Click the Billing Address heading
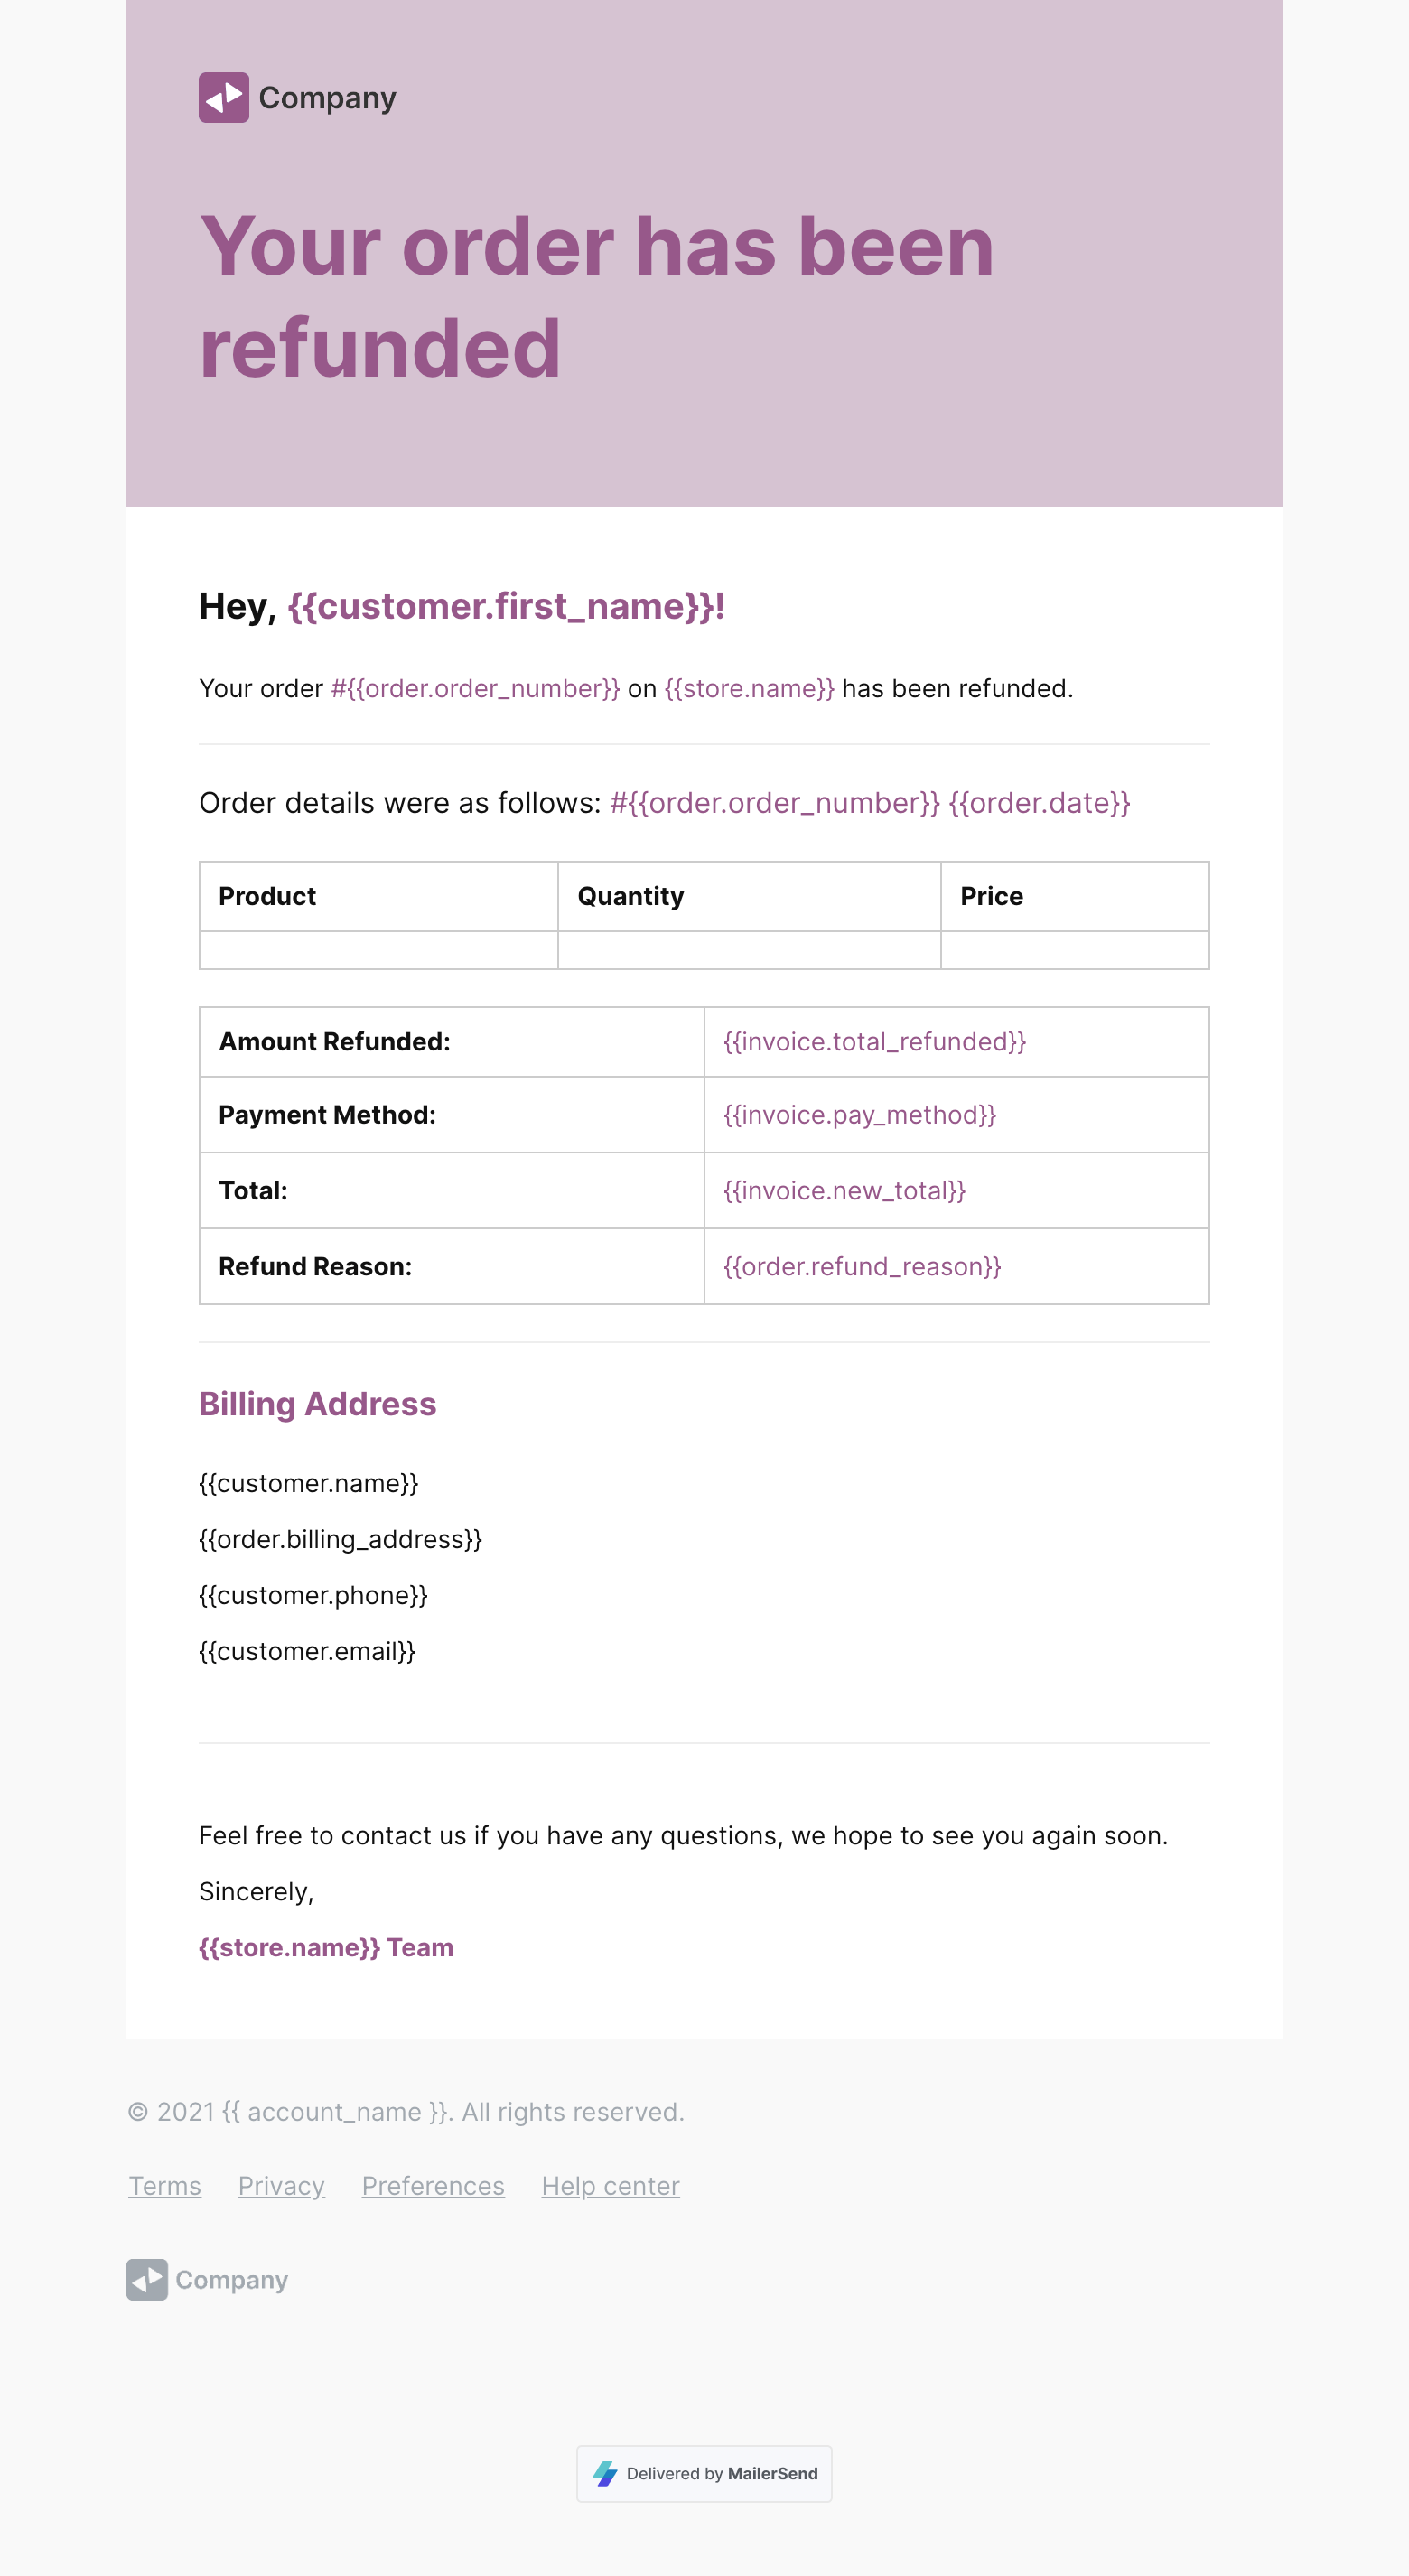Image resolution: width=1409 pixels, height=2576 pixels. point(317,1404)
